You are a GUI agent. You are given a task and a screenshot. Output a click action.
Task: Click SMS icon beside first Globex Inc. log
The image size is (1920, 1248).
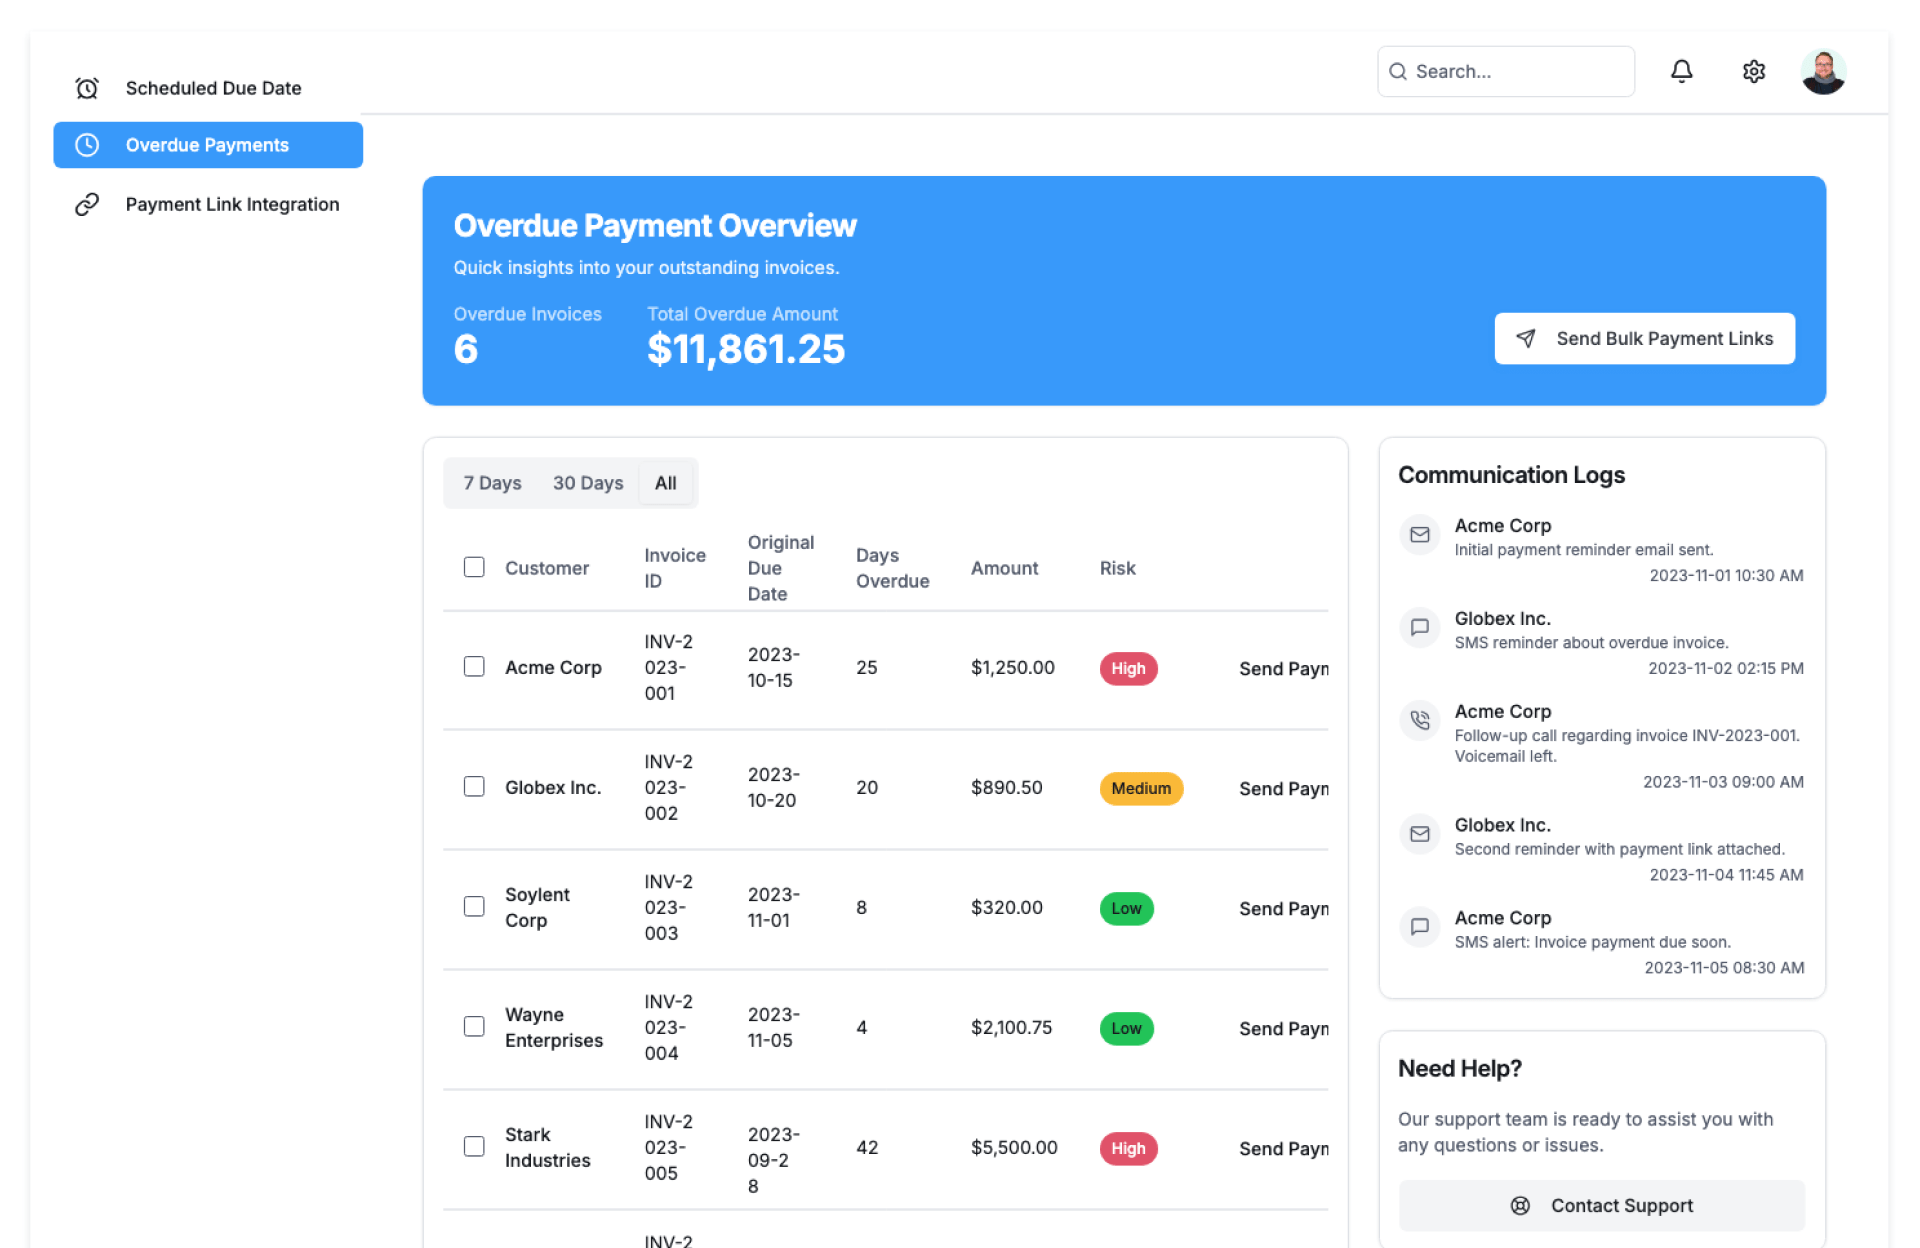click(1419, 627)
